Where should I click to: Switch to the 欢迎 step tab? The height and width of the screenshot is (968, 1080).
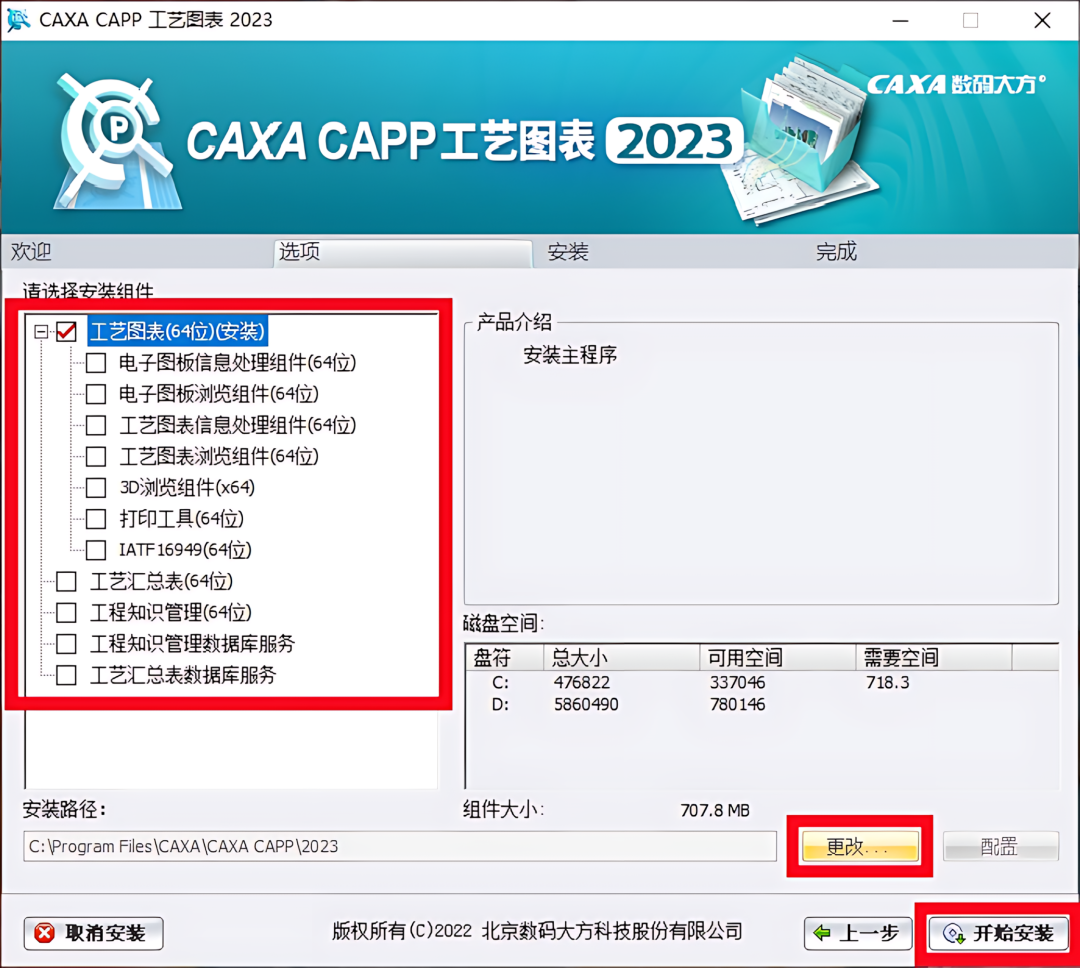31,251
